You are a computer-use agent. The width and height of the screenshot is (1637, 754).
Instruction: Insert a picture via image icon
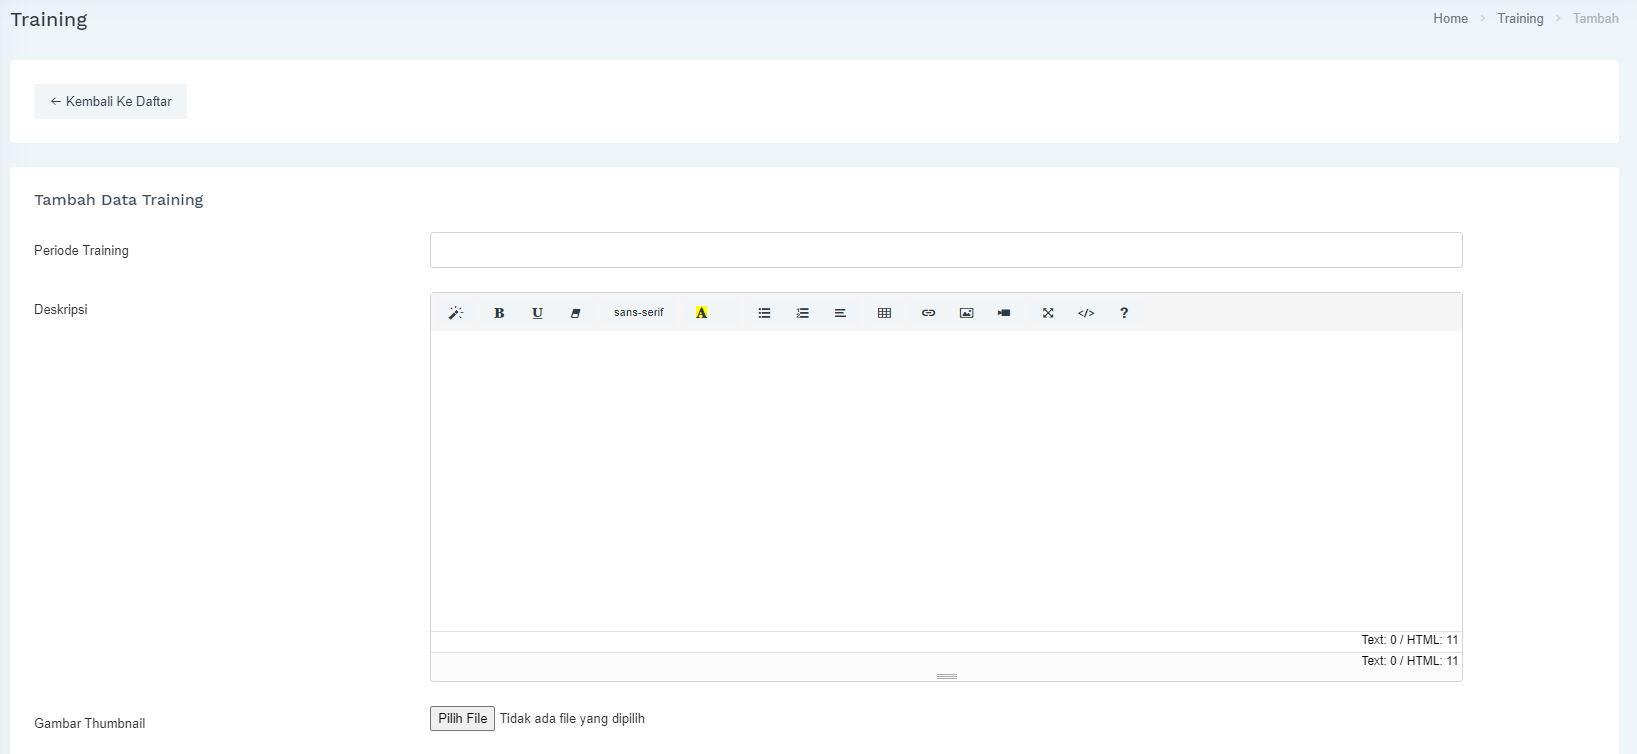pyautogui.click(x=966, y=313)
